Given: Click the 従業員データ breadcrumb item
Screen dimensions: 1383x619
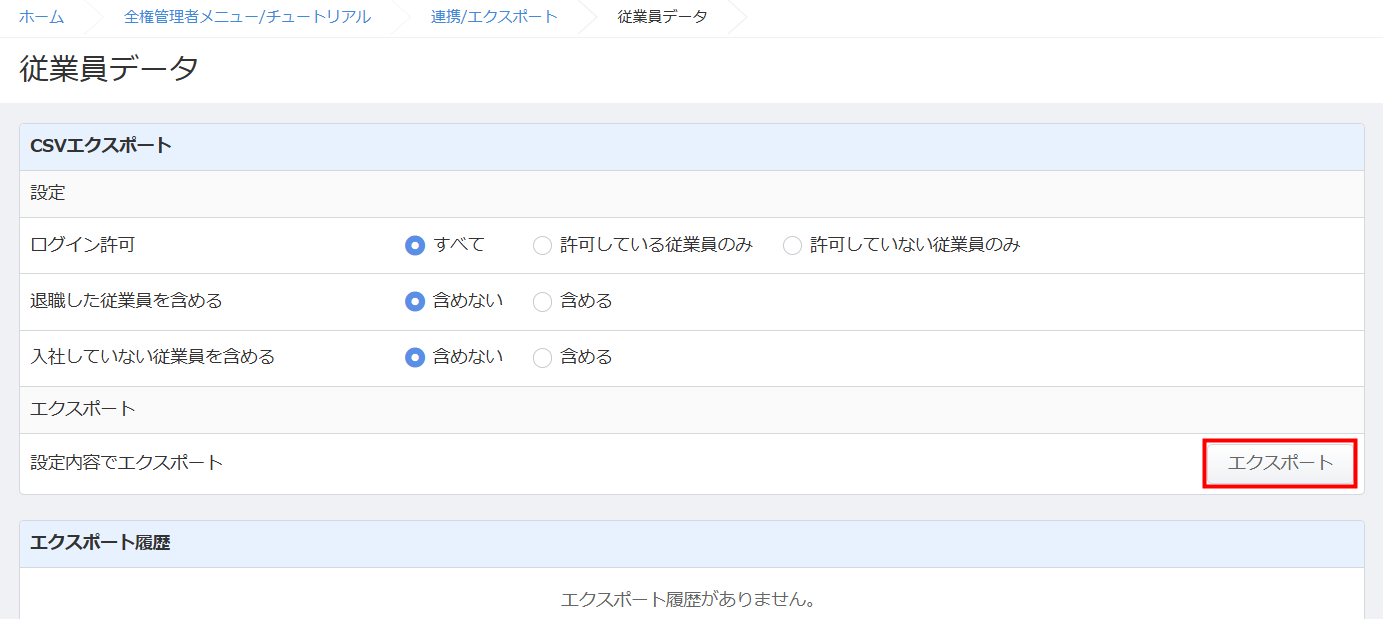Looking at the screenshot, I should [662, 17].
